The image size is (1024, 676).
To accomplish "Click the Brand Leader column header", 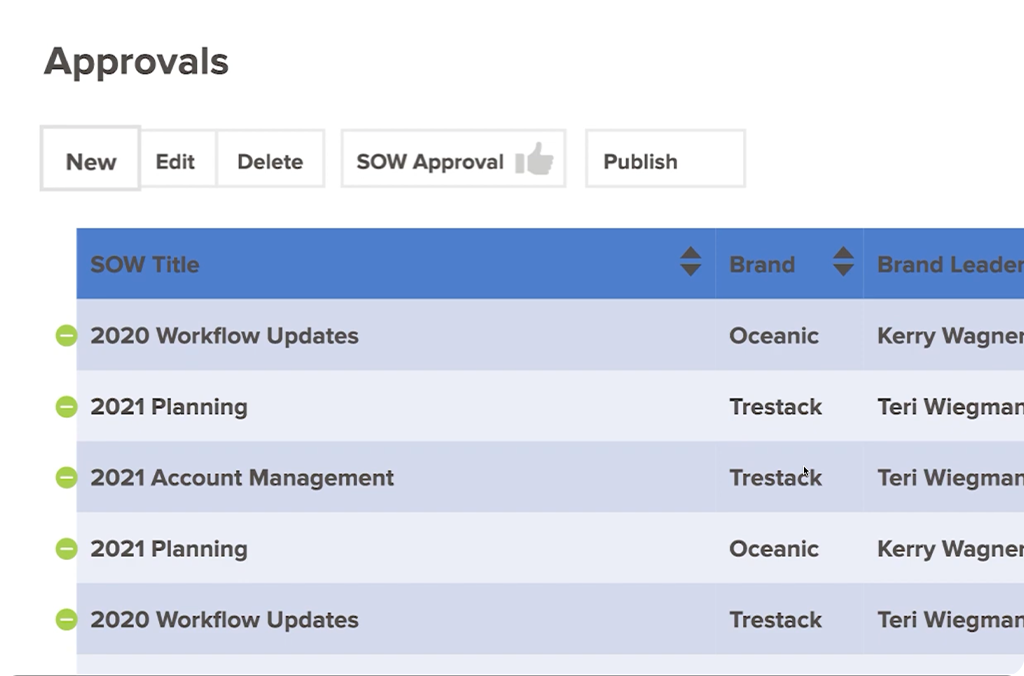I will coord(944,264).
